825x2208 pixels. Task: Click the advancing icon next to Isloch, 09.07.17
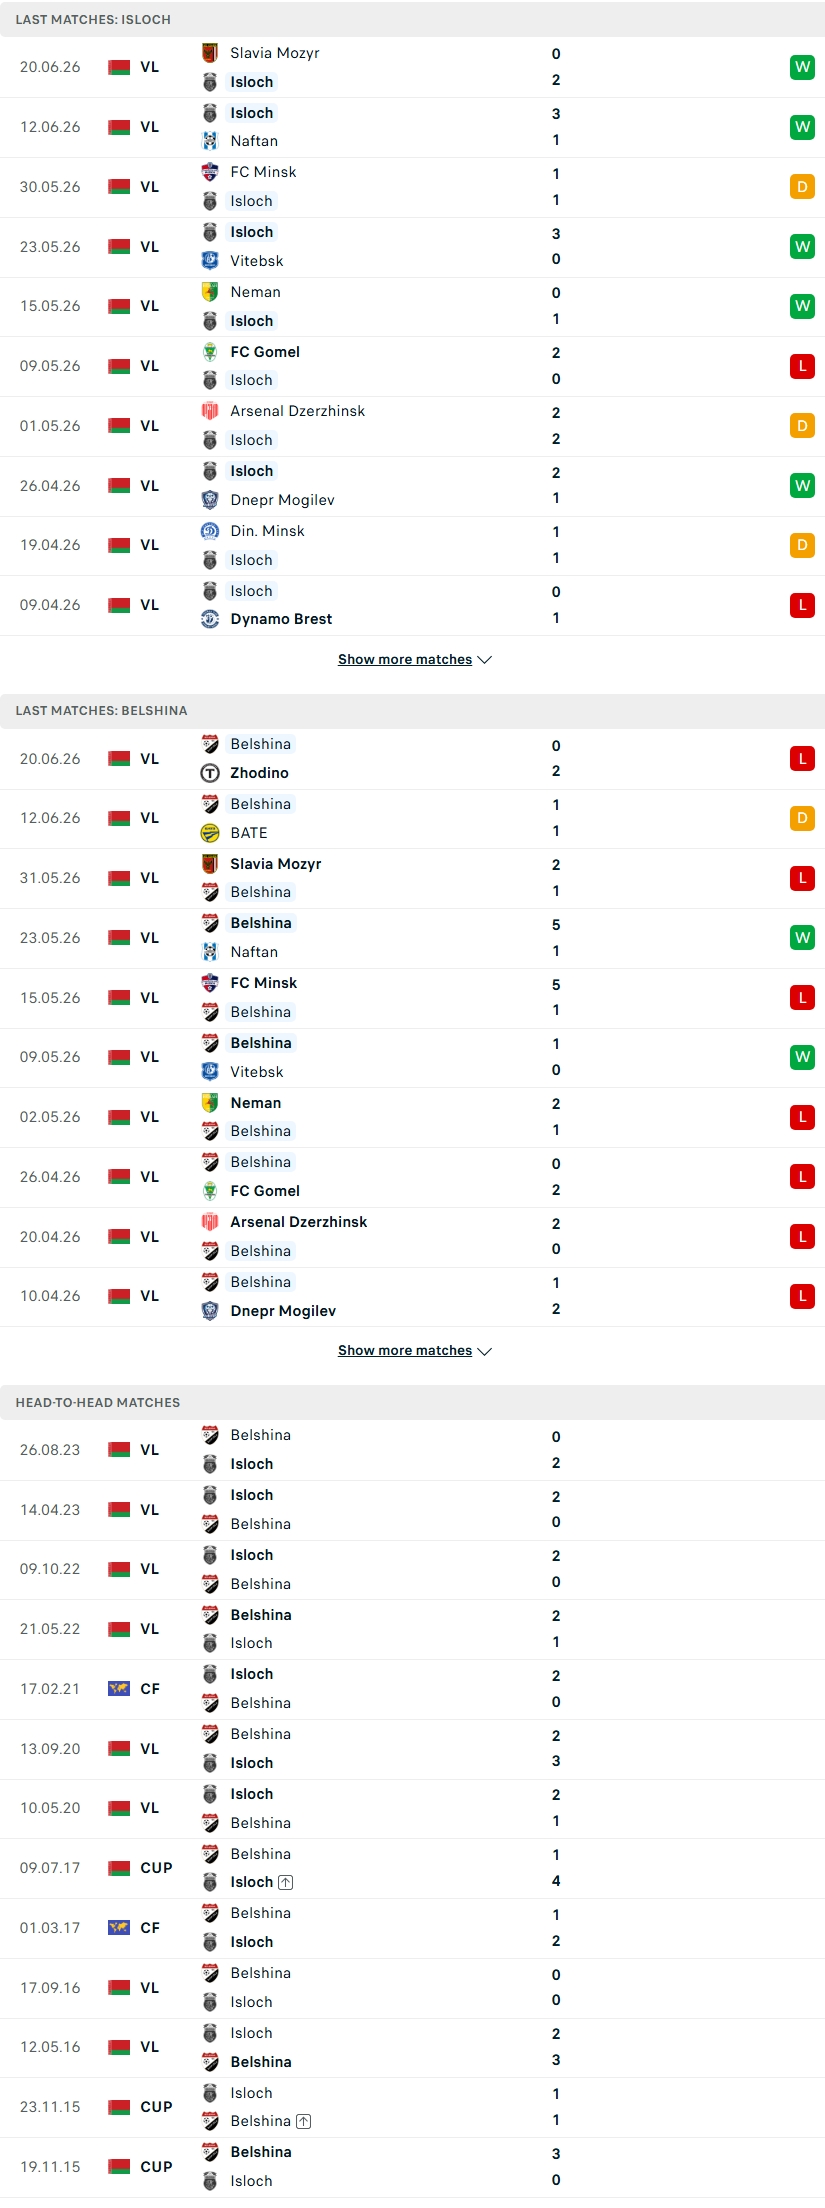pyautogui.click(x=286, y=1882)
